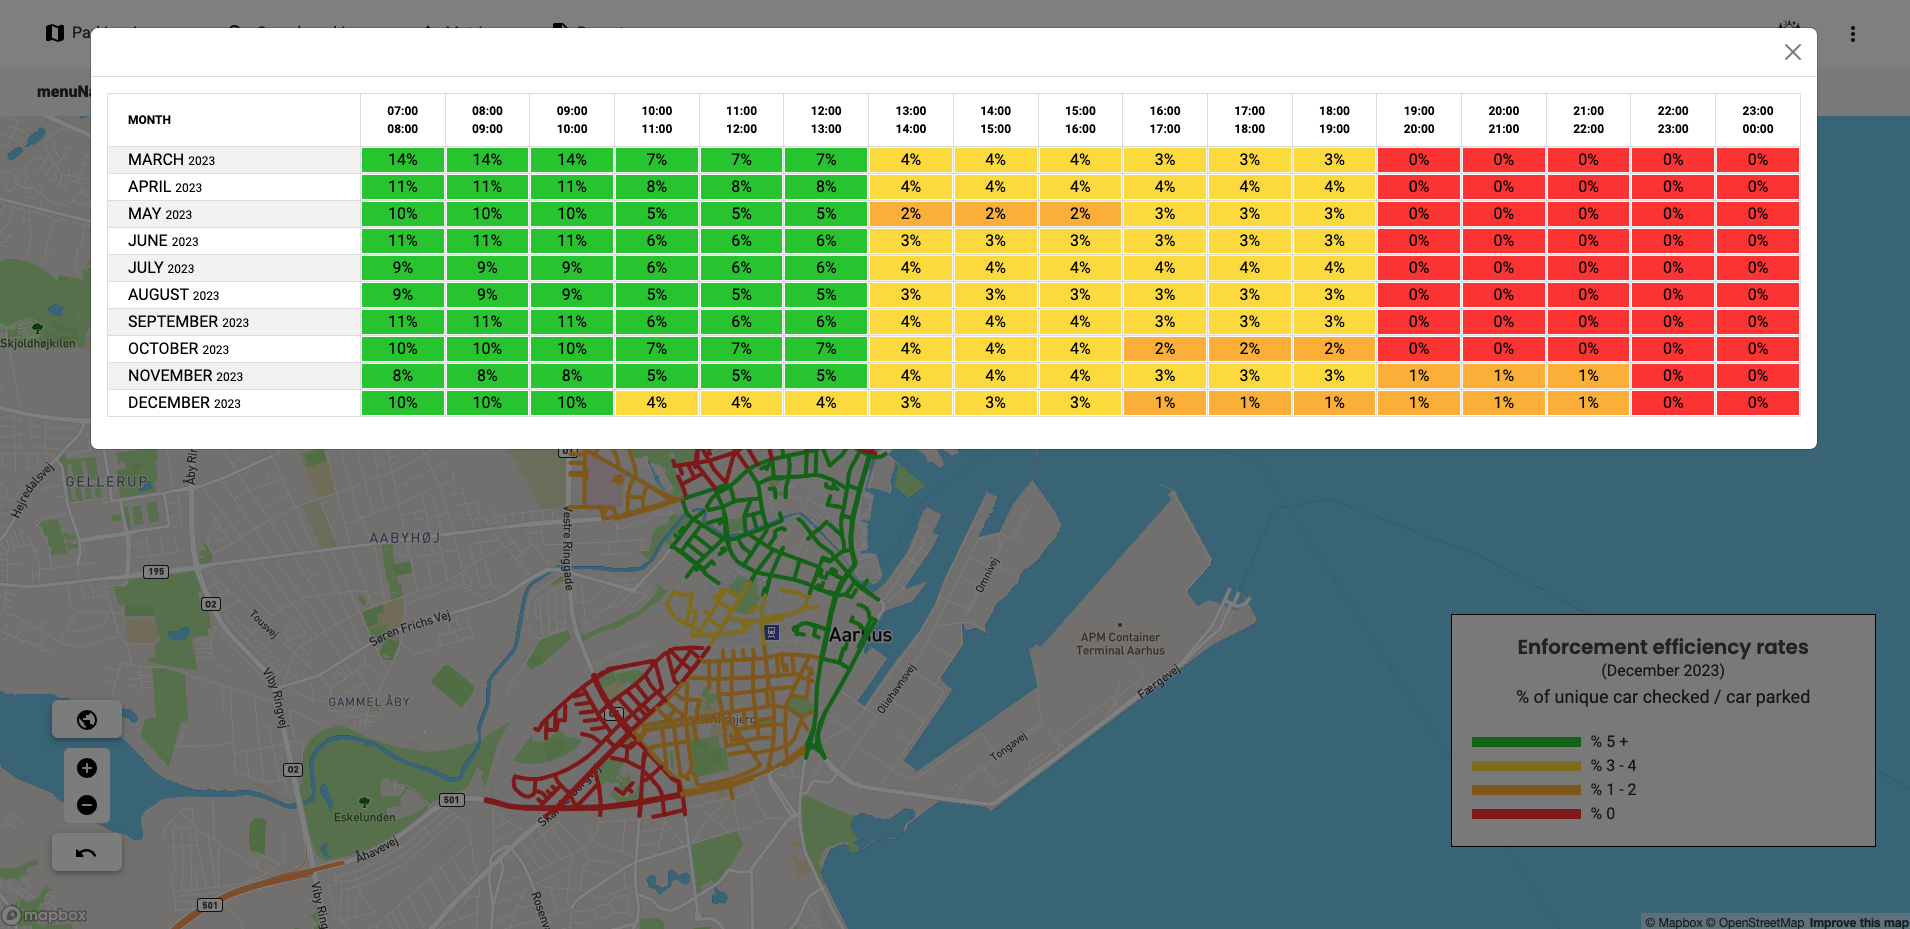Click October 2023 11:00-12:00 cell showing 7%
Image resolution: width=1910 pixels, height=929 pixels.
[741, 349]
